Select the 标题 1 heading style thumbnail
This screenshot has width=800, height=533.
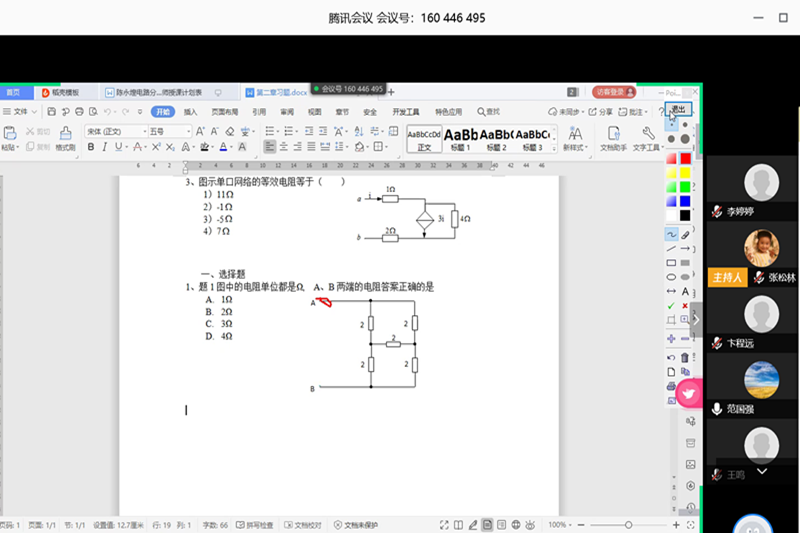(461, 138)
